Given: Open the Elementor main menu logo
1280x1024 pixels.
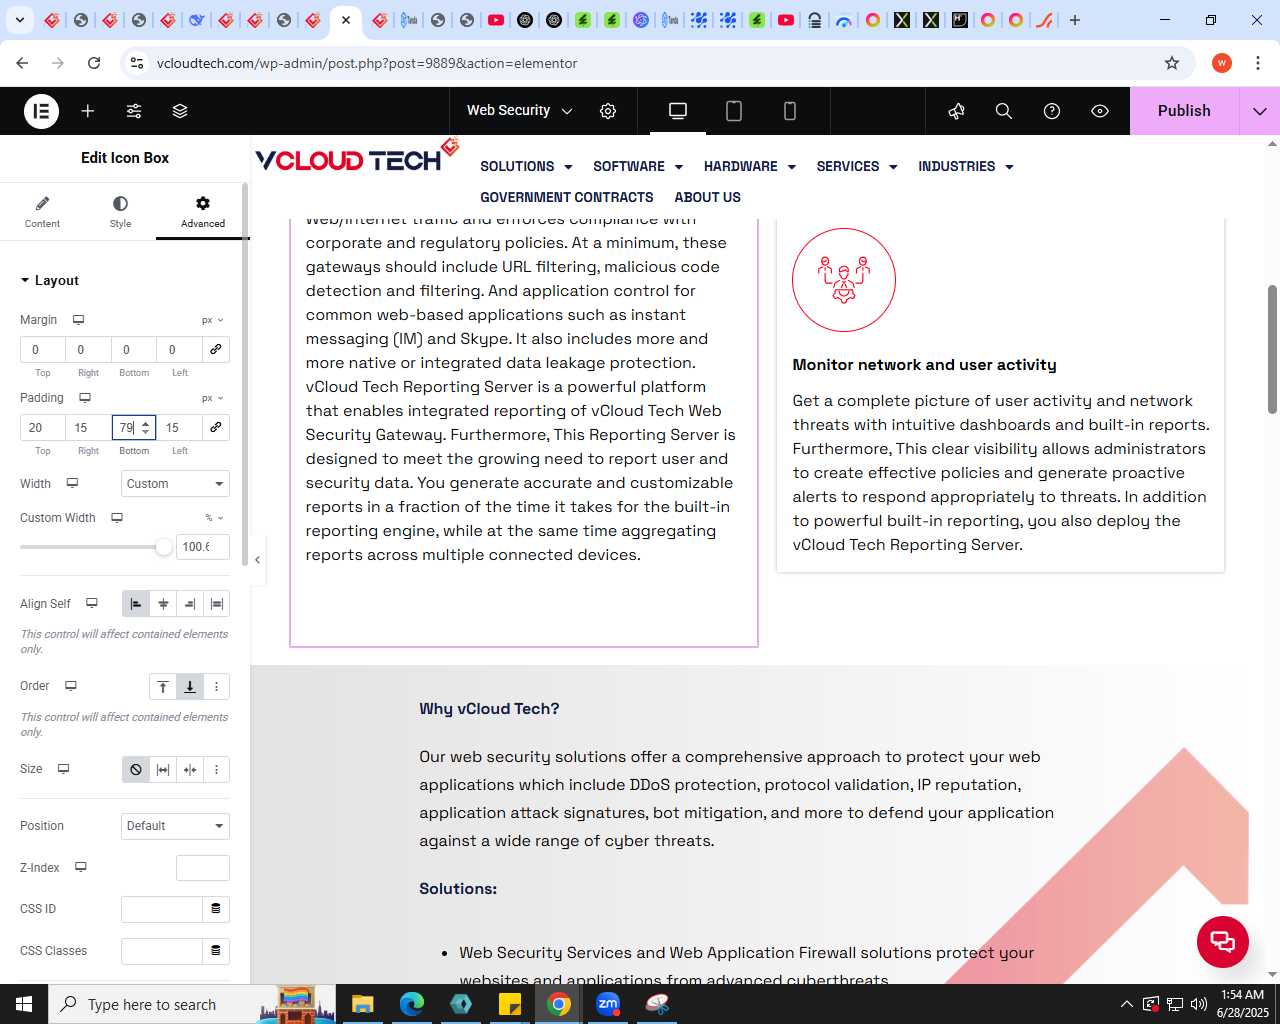Looking at the screenshot, I should [41, 111].
